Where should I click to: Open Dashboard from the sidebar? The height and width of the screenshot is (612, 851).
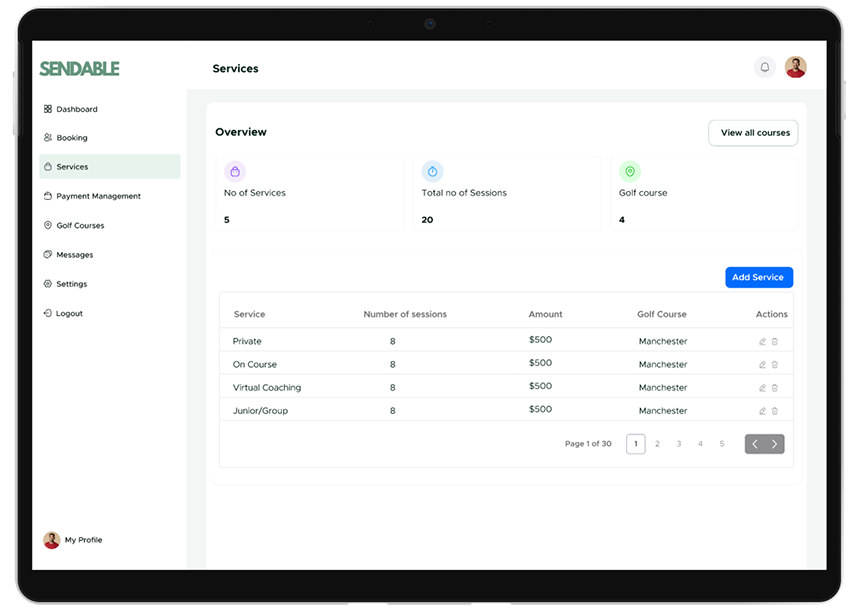76,109
